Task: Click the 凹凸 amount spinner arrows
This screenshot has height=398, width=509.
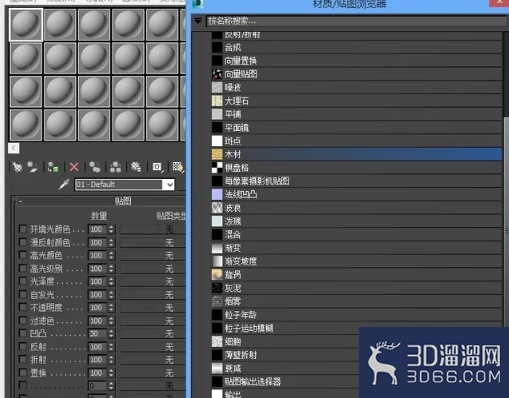Action: pyautogui.click(x=111, y=334)
